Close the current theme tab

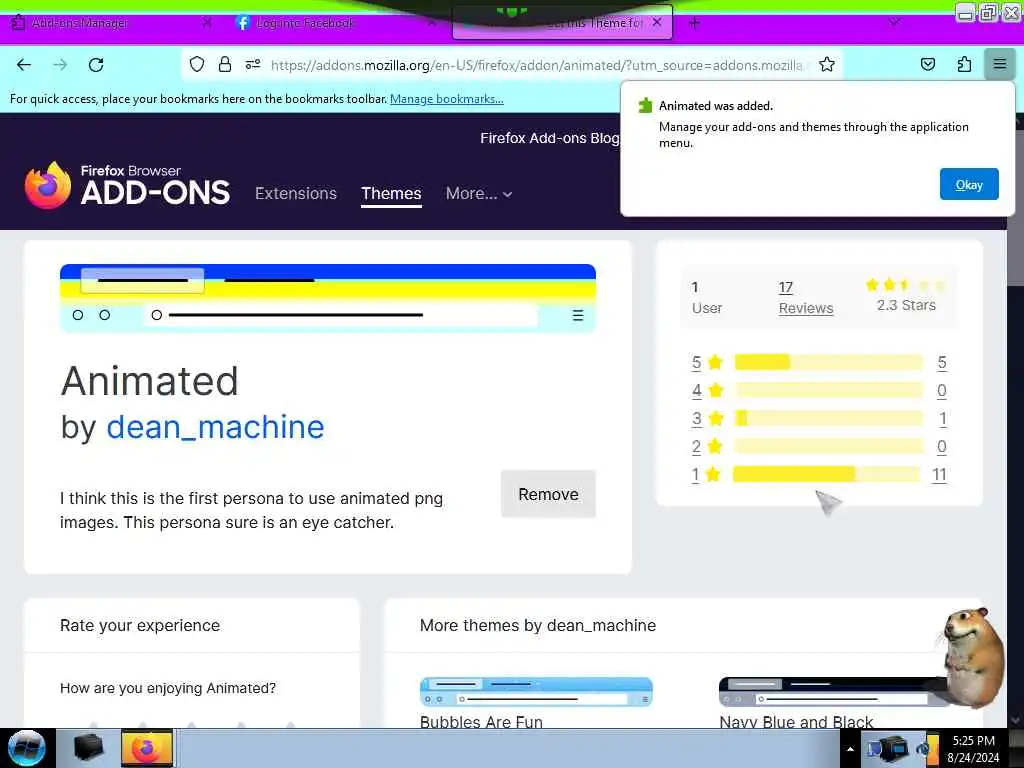click(x=657, y=22)
